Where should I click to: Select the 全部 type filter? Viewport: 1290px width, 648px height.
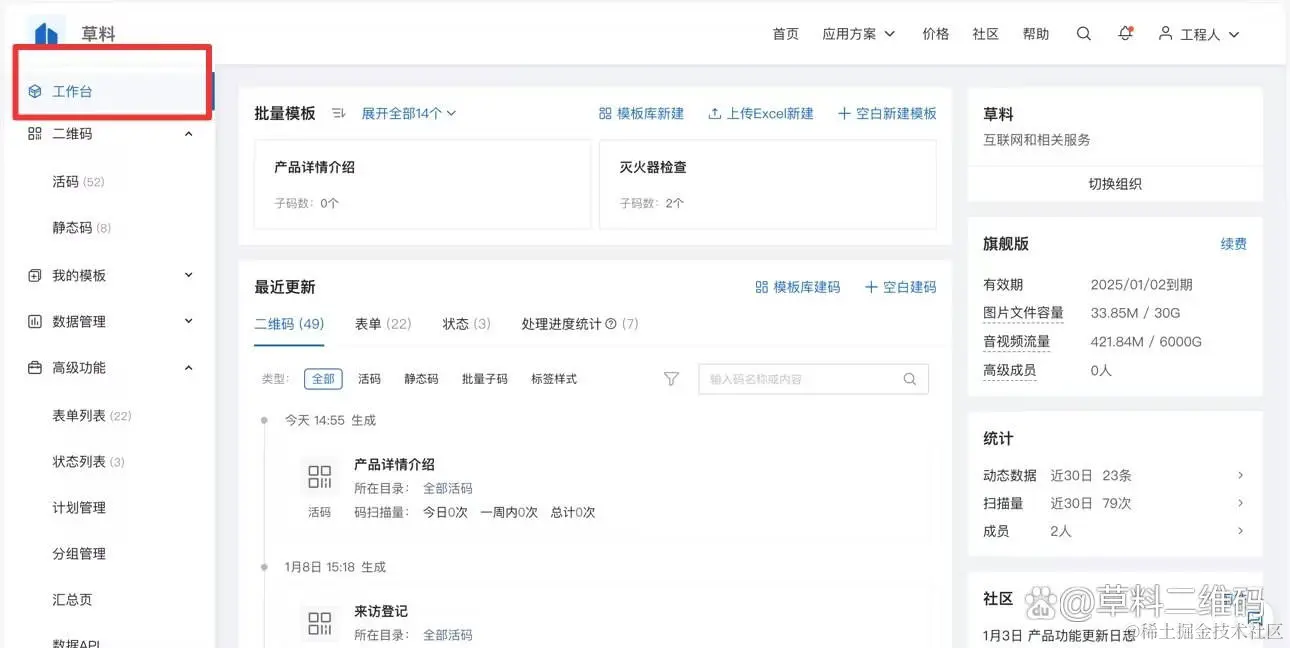coord(323,379)
